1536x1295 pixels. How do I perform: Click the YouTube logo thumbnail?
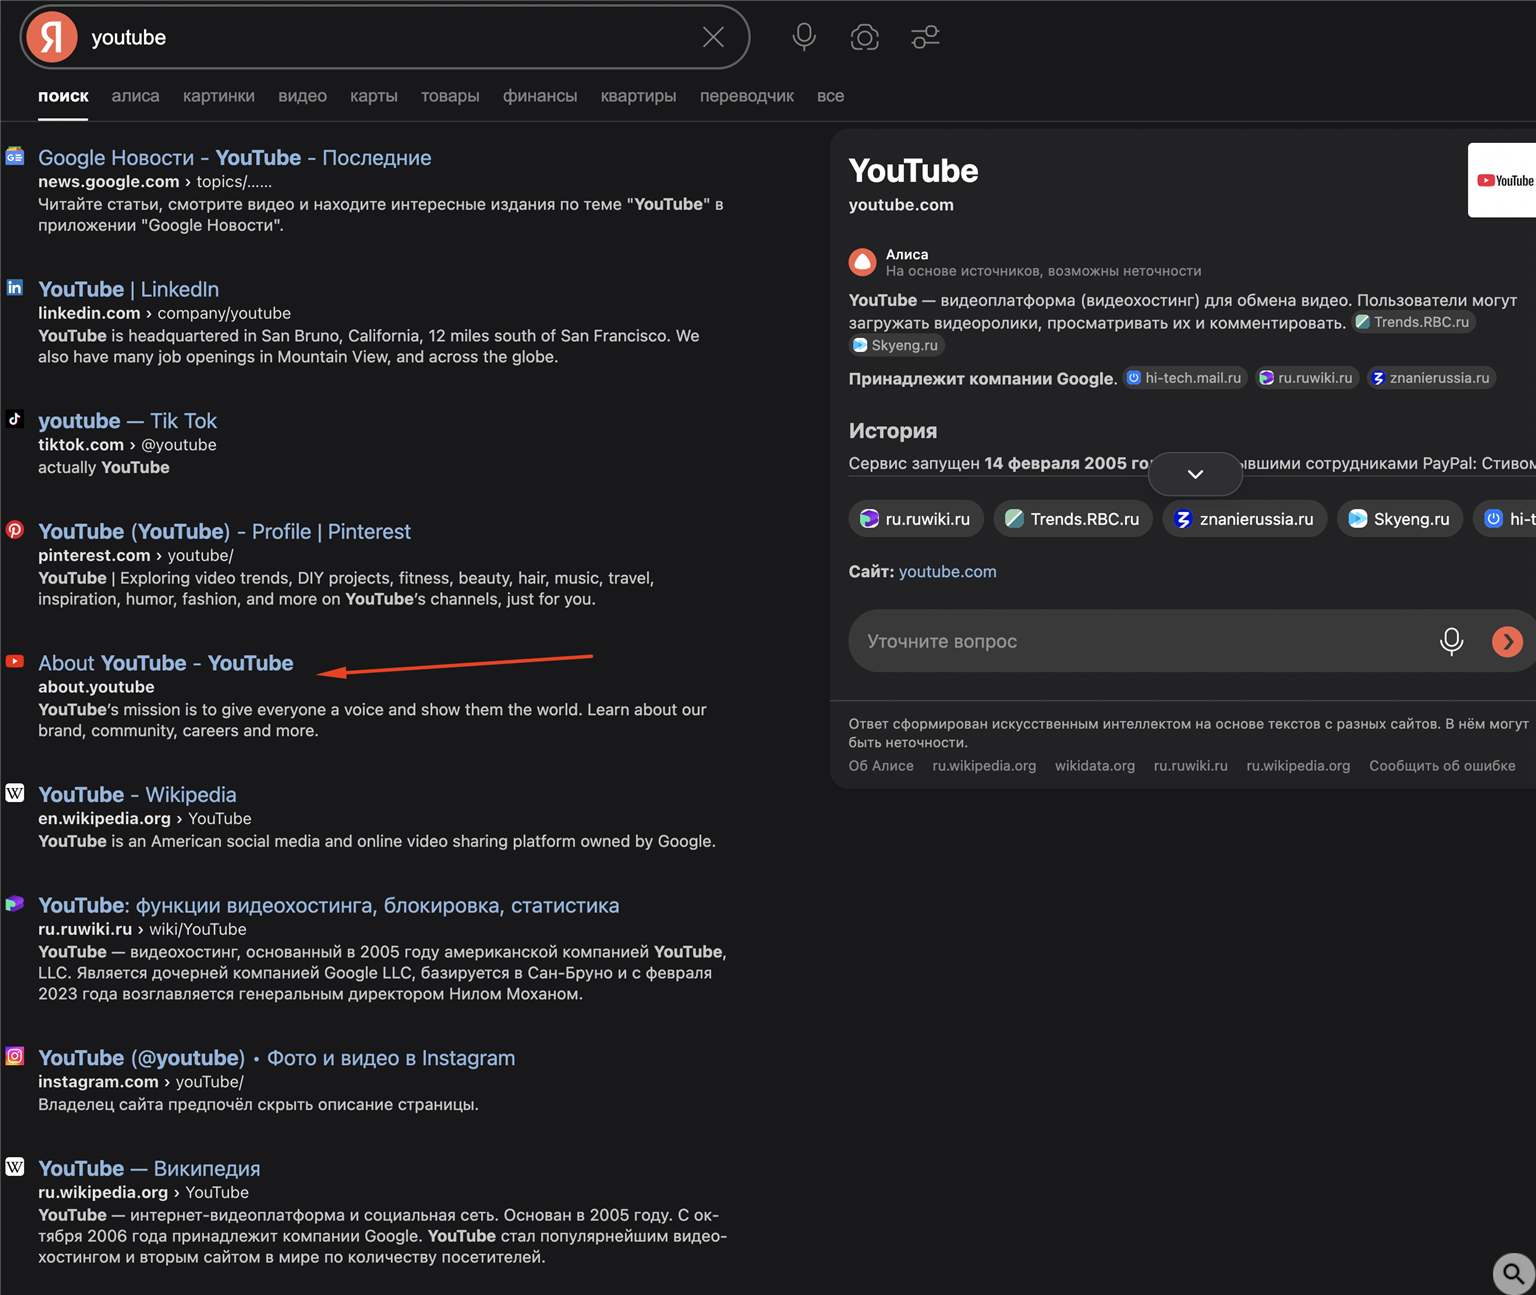click(1502, 180)
